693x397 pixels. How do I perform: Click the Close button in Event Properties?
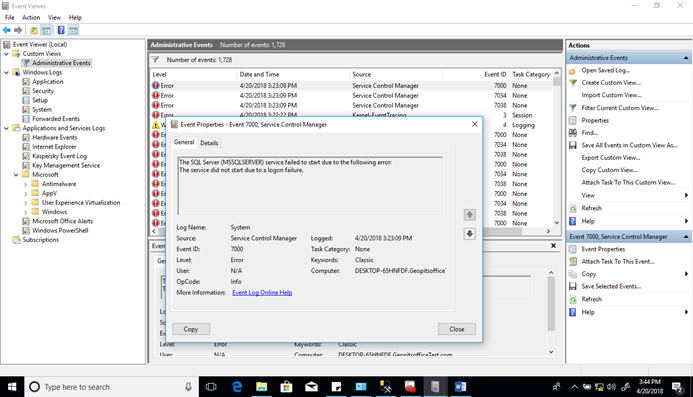457,329
